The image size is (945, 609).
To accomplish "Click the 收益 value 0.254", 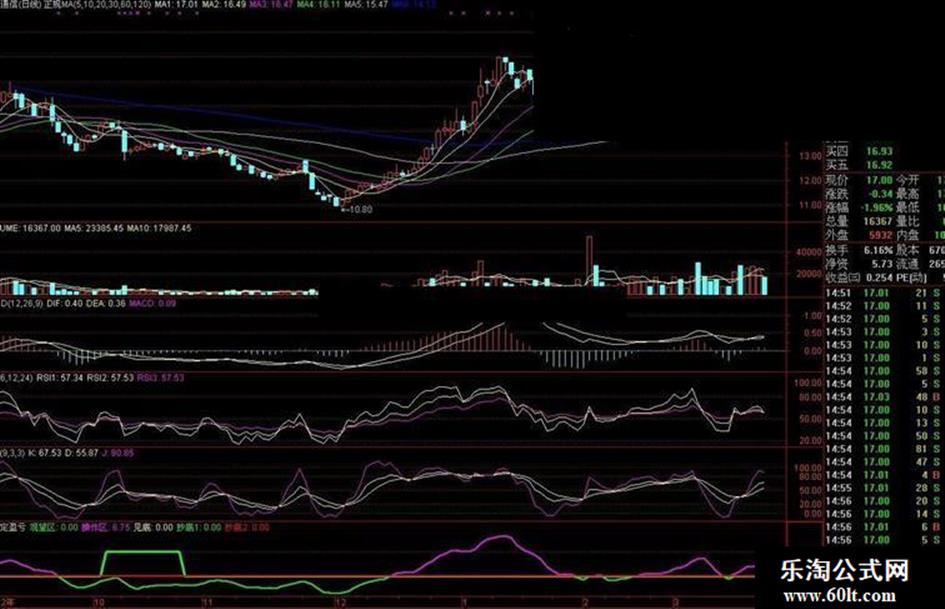I will coord(879,277).
